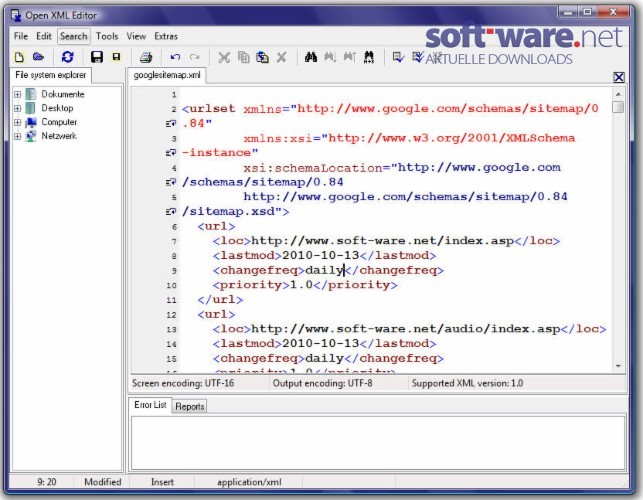Expand the Desktop tree node
The width and height of the screenshot is (643, 500).
[17, 108]
